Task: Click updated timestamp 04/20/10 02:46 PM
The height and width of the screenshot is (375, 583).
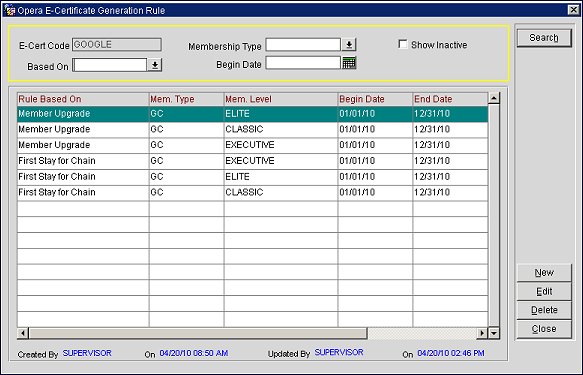Action: [451, 353]
